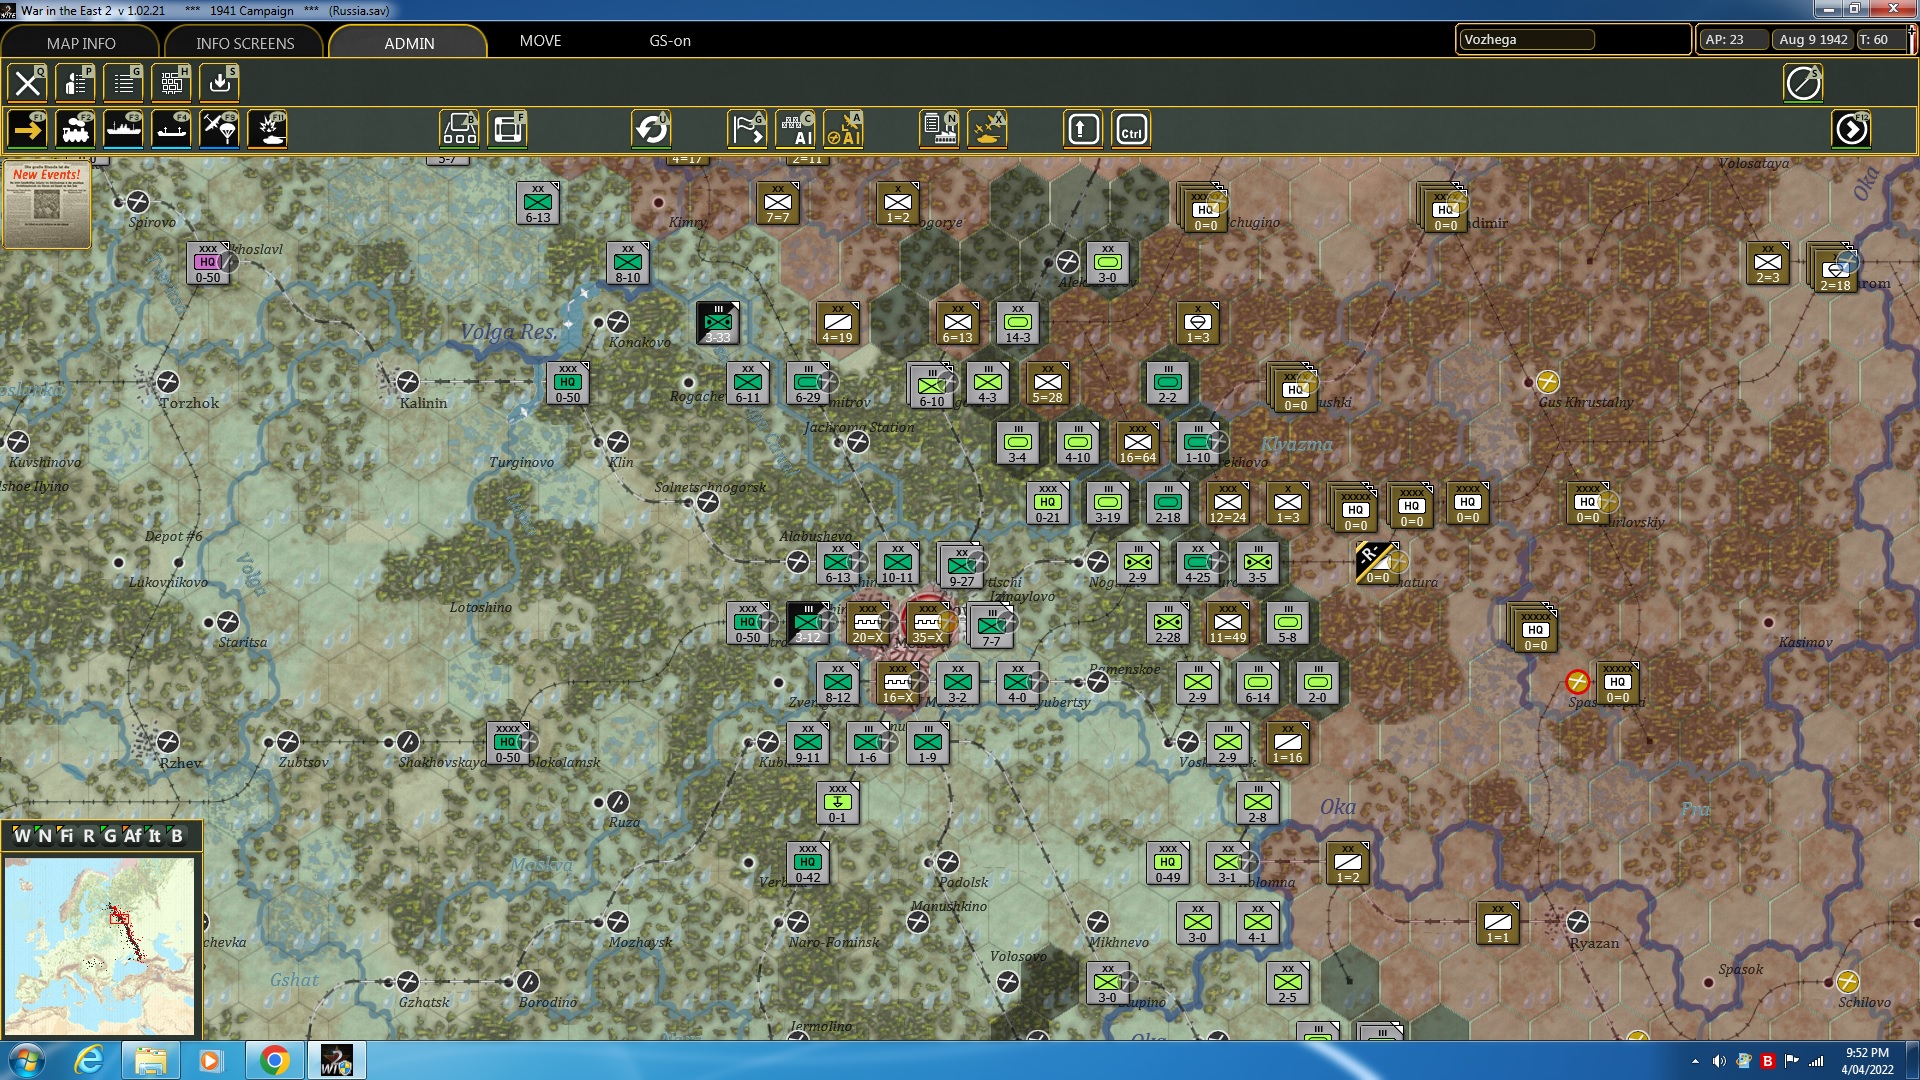The width and height of the screenshot is (1920, 1080).
Task: Click the AI air assist icon (A)
Action: [x=843, y=130]
